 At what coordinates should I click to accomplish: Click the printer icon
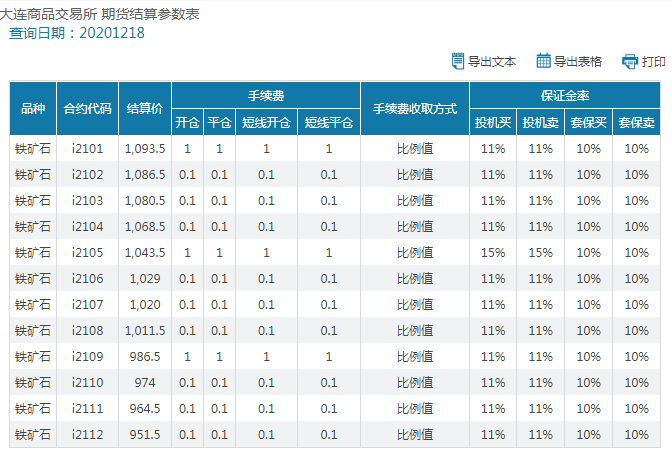pos(630,62)
